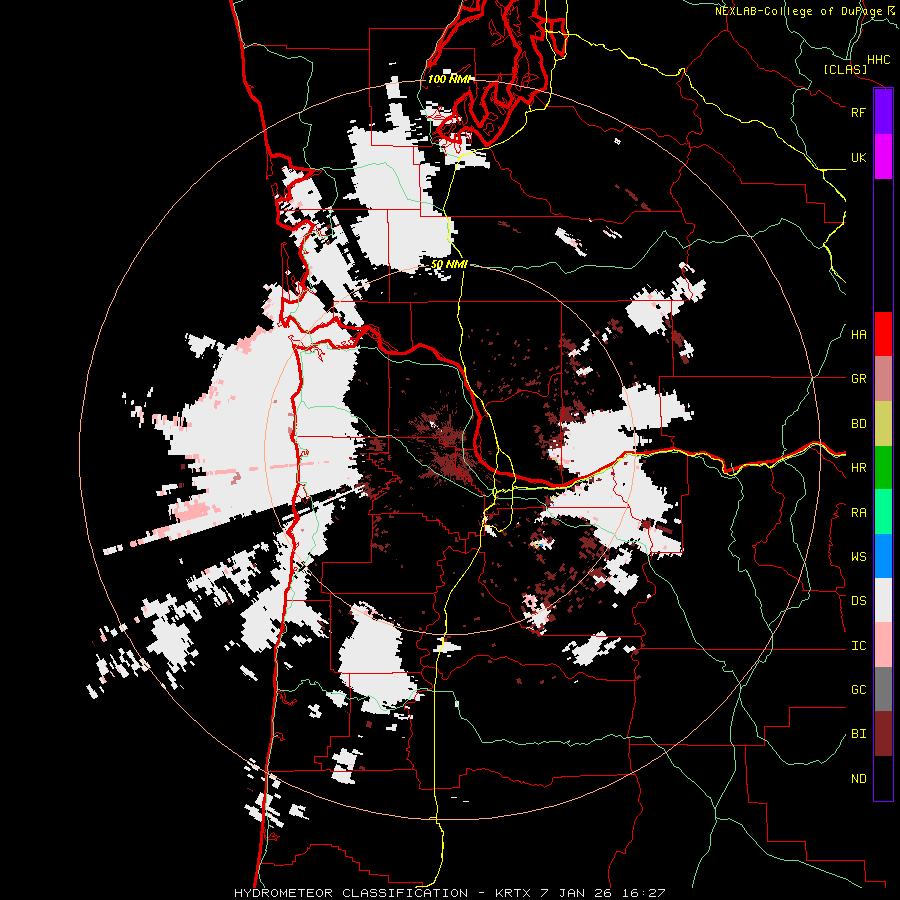This screenshot has height=900, width=900.
Task: Click the yellow BD legend color swatch
Action: click(x=883, y=424)
